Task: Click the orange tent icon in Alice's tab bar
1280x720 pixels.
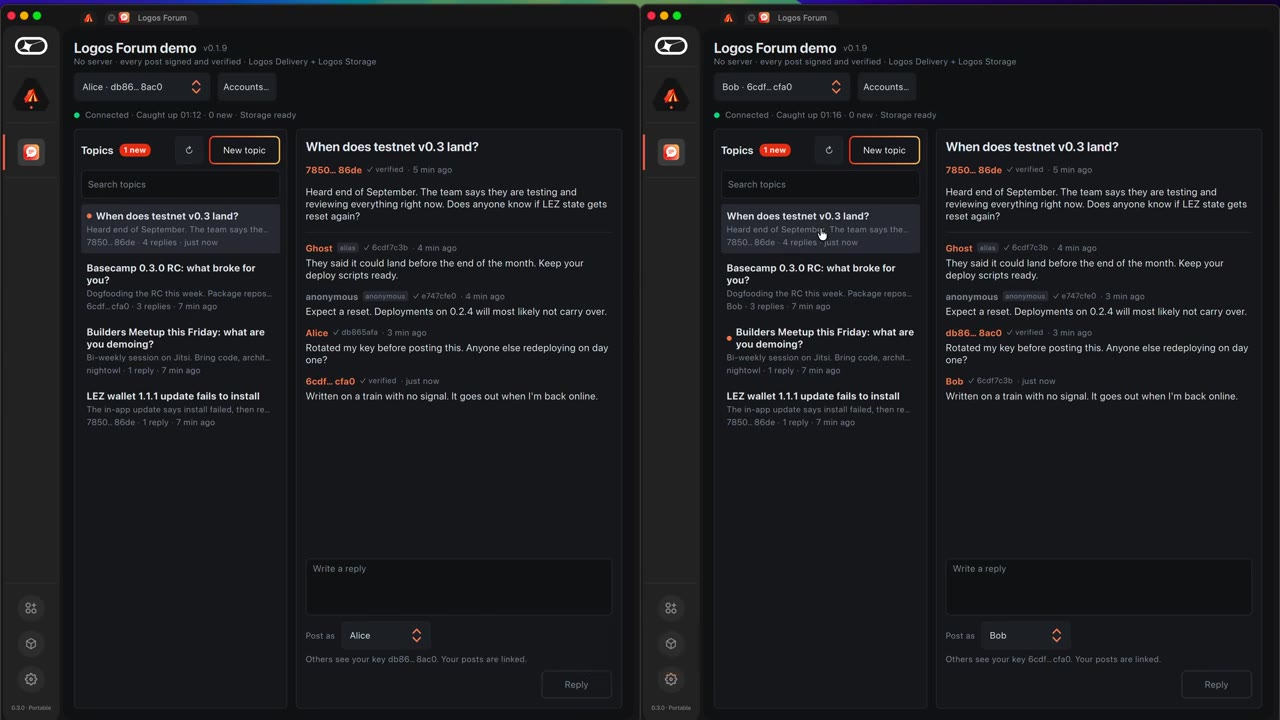Action: pyautogui.click(x=88, y=18)
